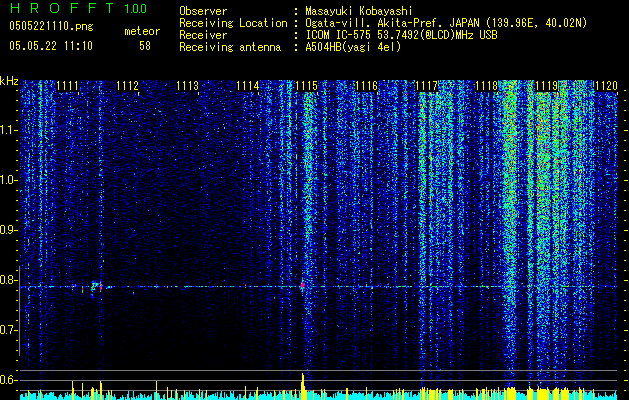
Task: Select the meteor count 58
Action: 145,46
